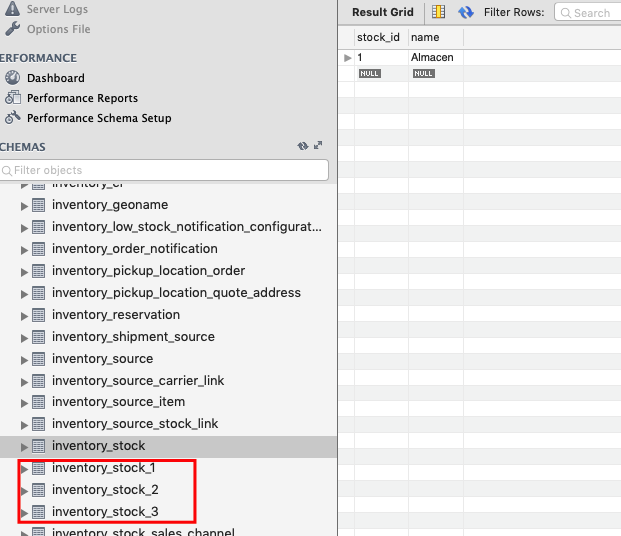Refresh the result grid data
This screenshot has width=621, height=536.
pos(466,12)
